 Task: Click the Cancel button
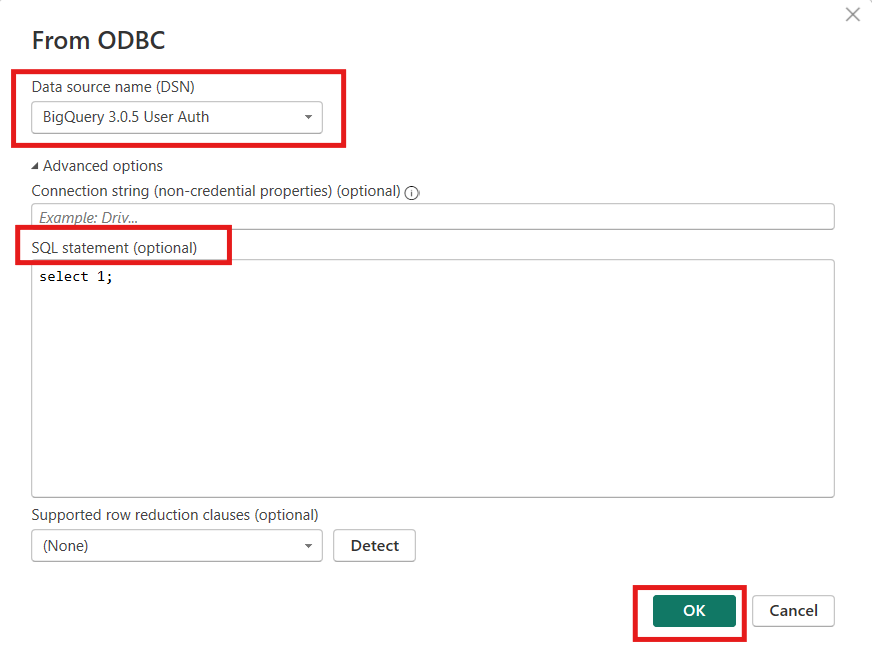click(793, 610)
